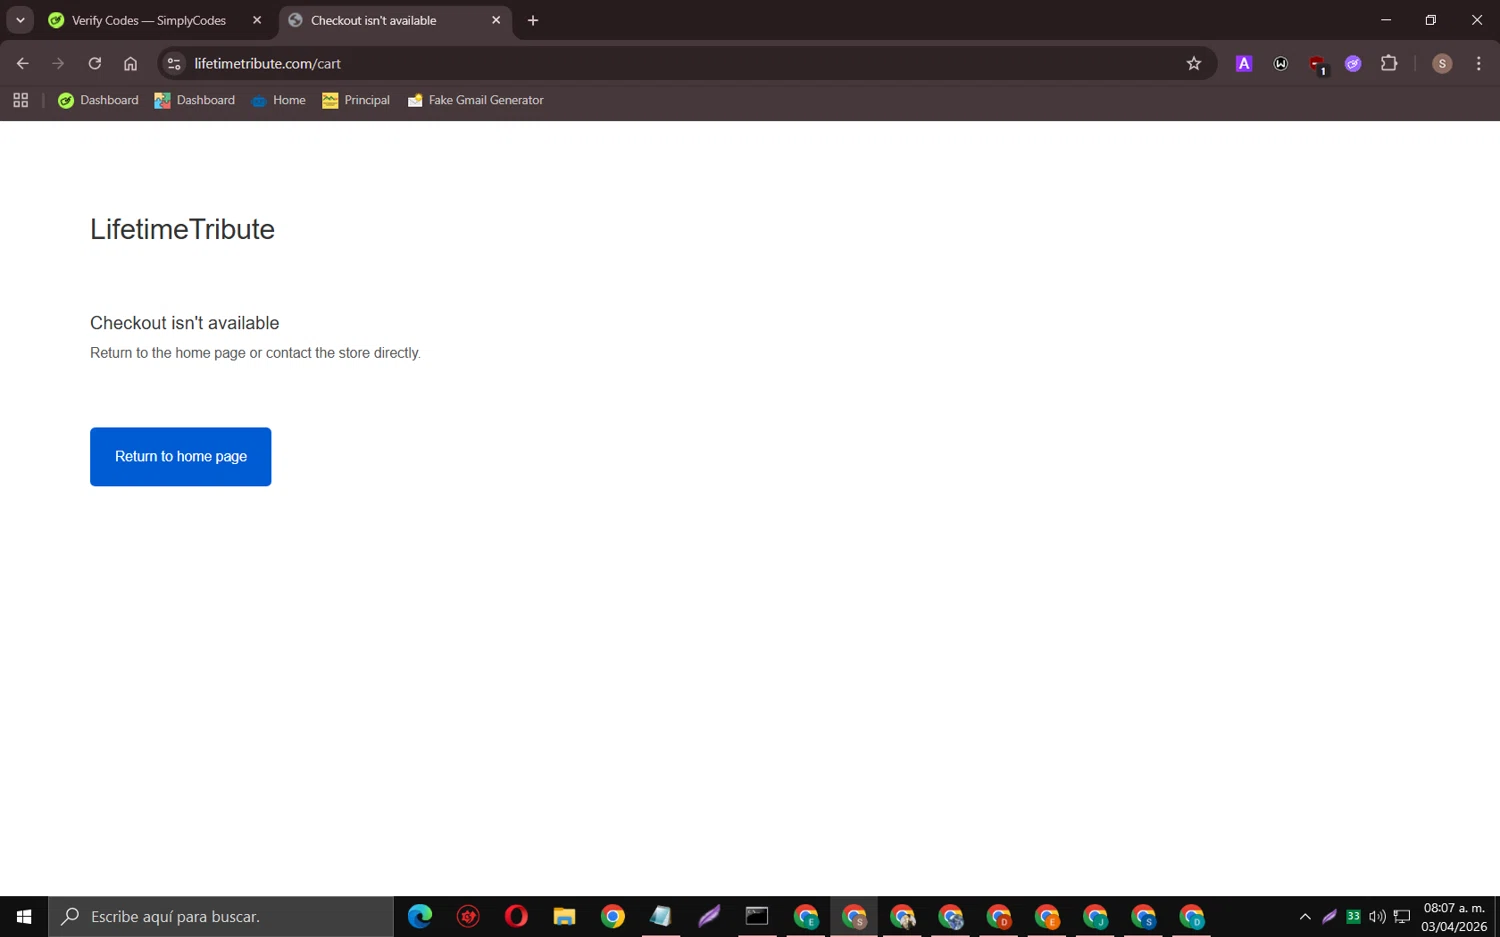Click the purple feather icon in system tray
Screen dimensions: 1500x937
1329,916
